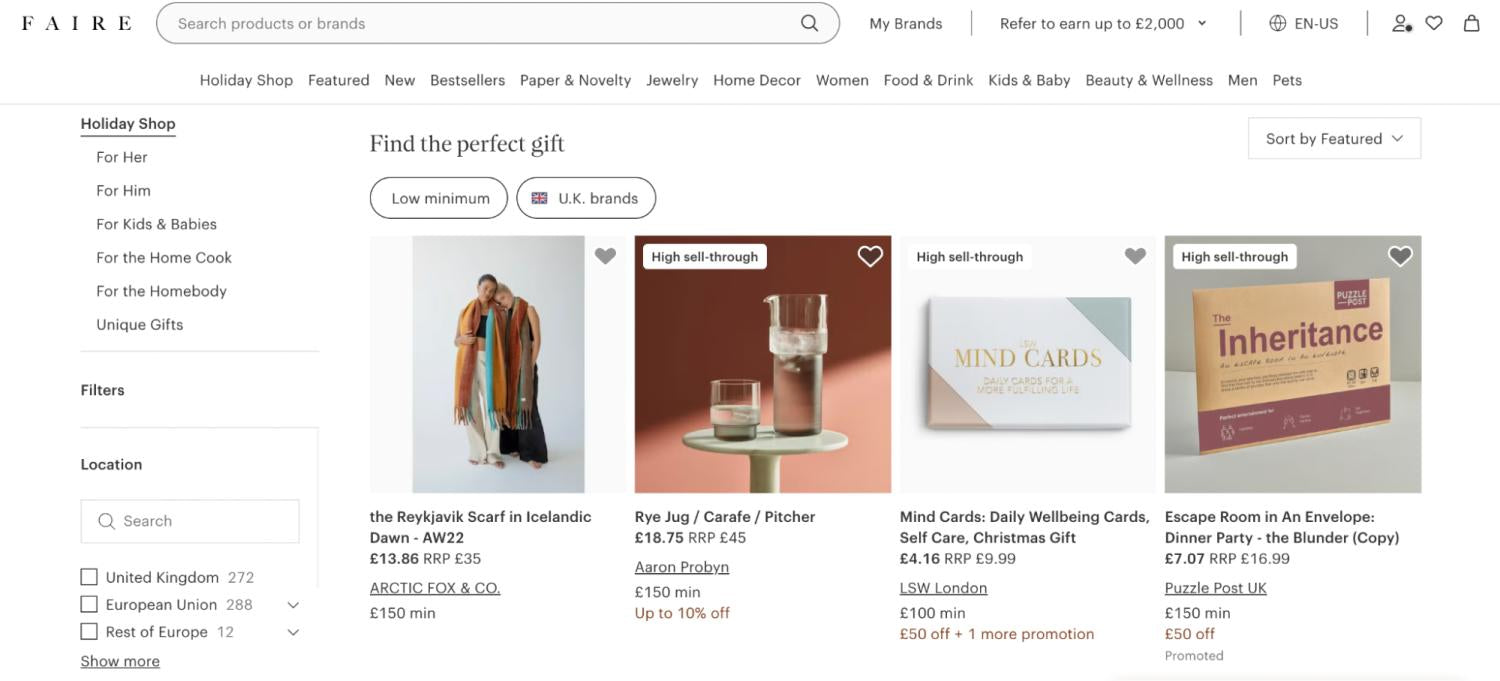Screen dimensions: 1500x681
Task: Expand the European Union location chevron
Action: (x=293, y=605)
